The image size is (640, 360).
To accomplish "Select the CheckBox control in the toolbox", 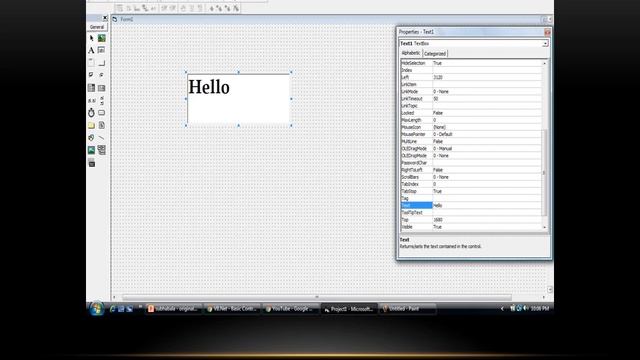I will pos(91,75).
